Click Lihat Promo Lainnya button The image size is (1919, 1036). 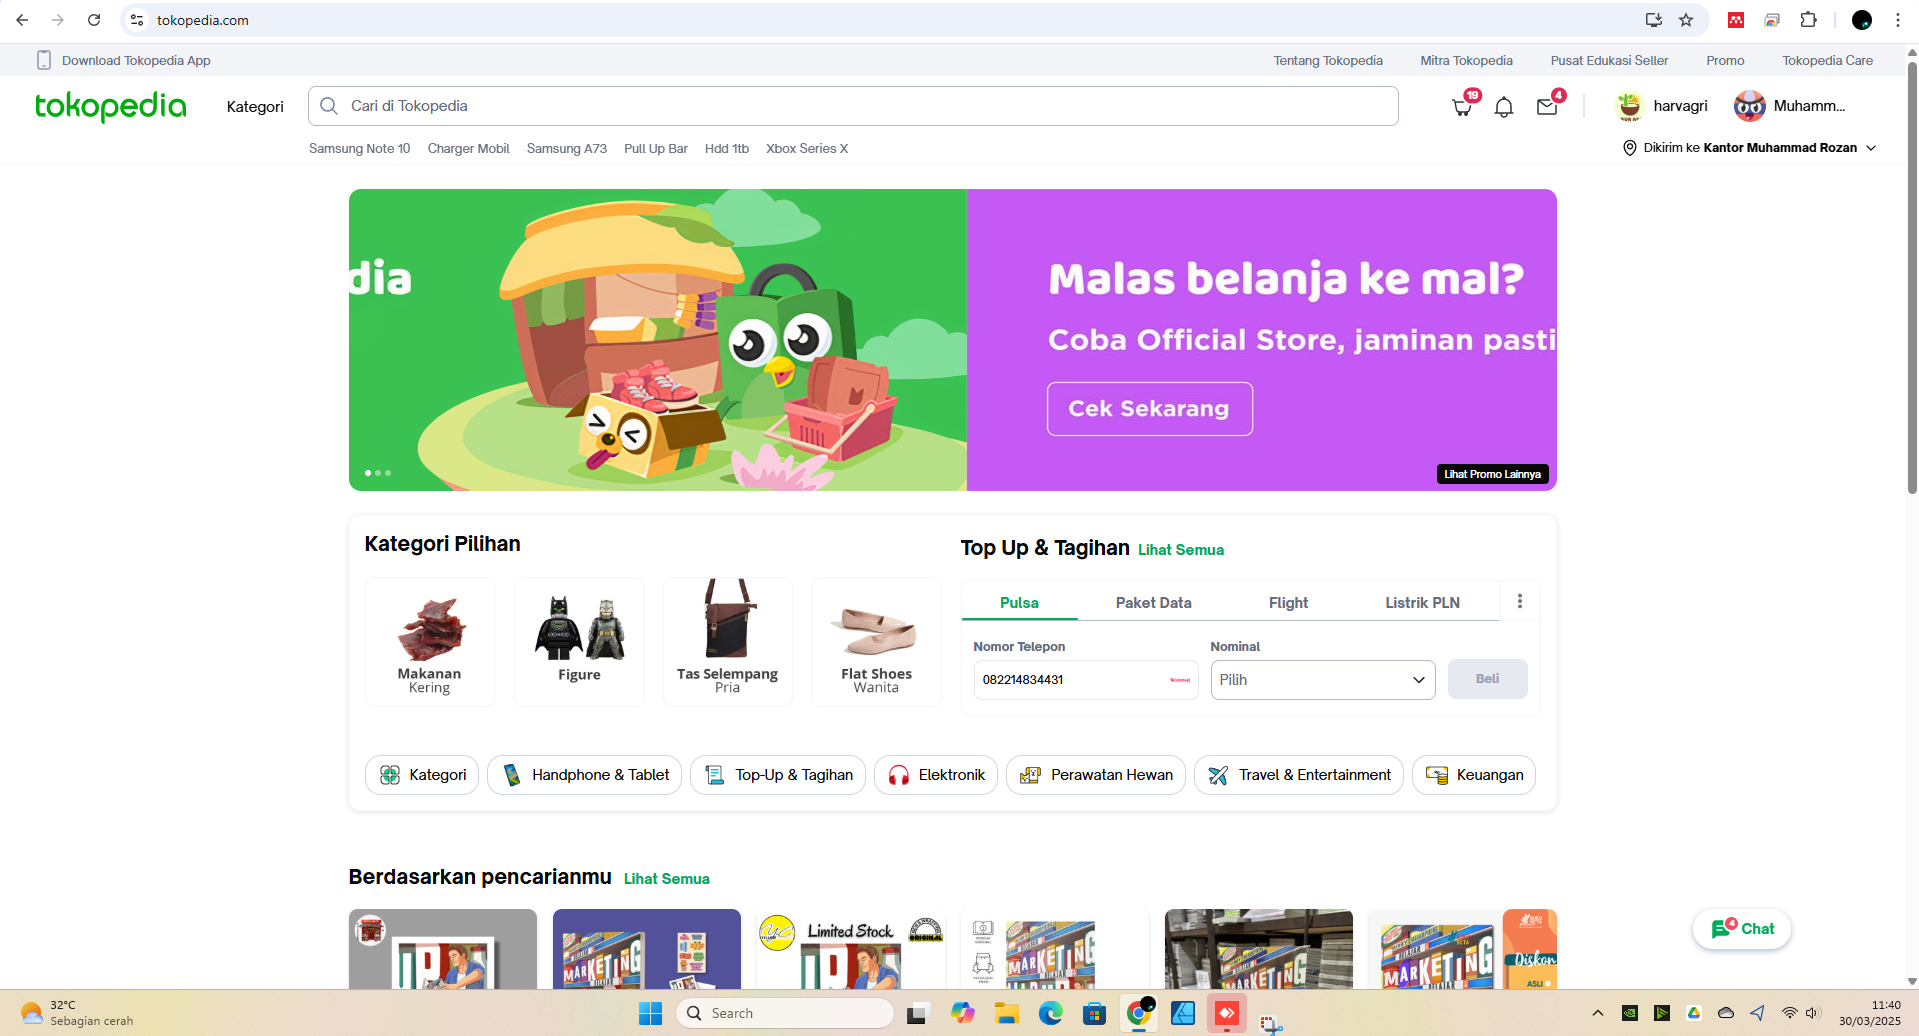coord(1492,474)
